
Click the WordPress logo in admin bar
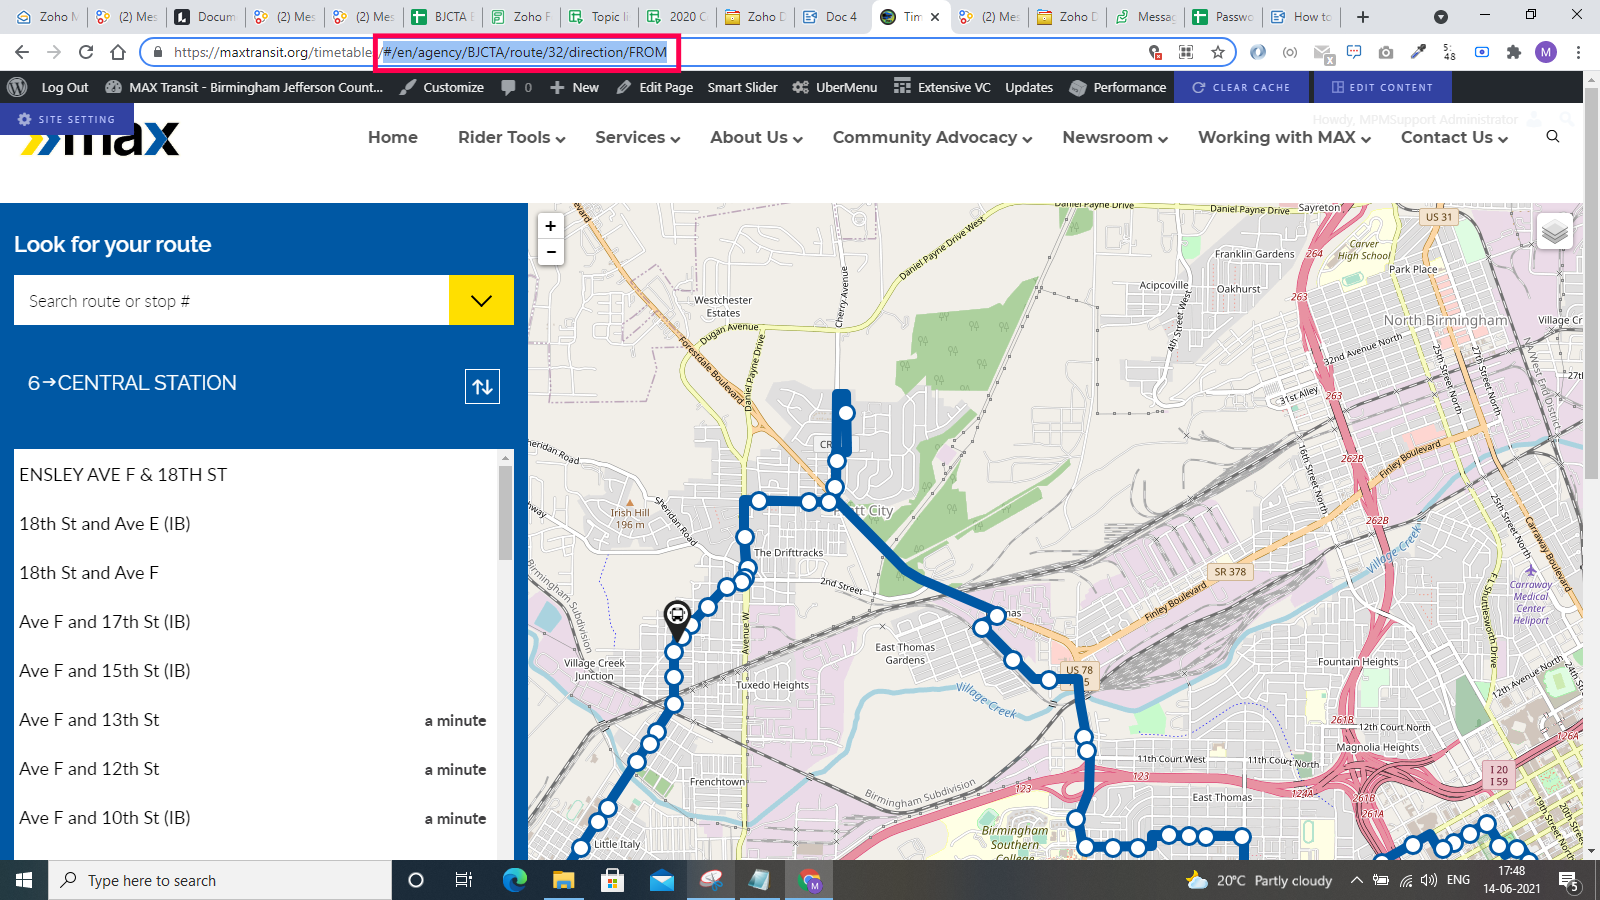[x=17, y=87]
